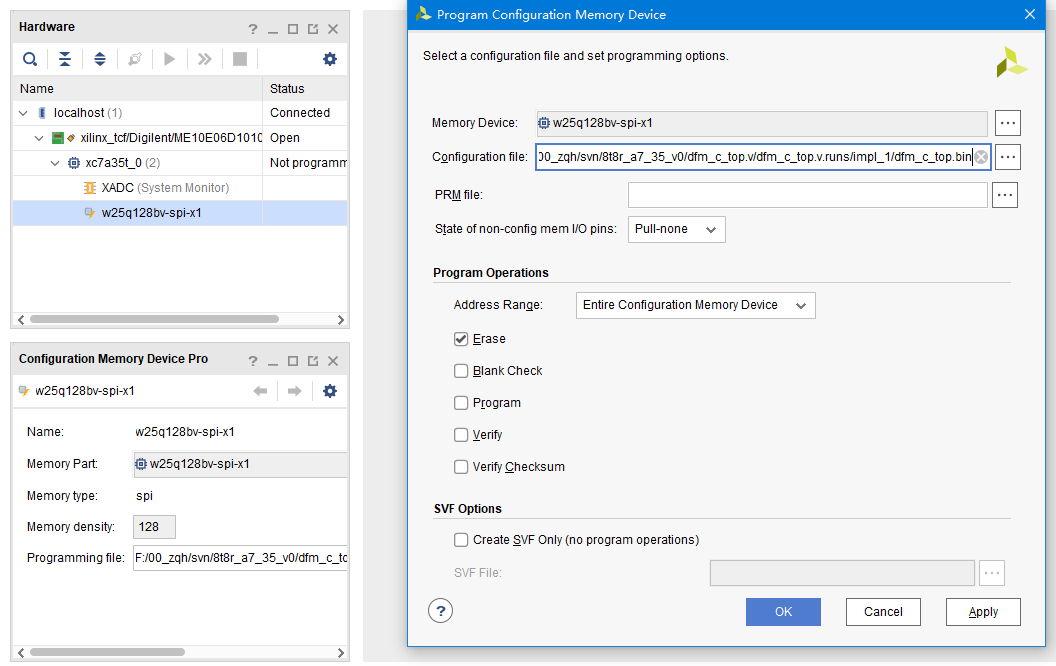Click the Status column header
This screenshot has width=1056, height=666.
click(x=305, y=89)
